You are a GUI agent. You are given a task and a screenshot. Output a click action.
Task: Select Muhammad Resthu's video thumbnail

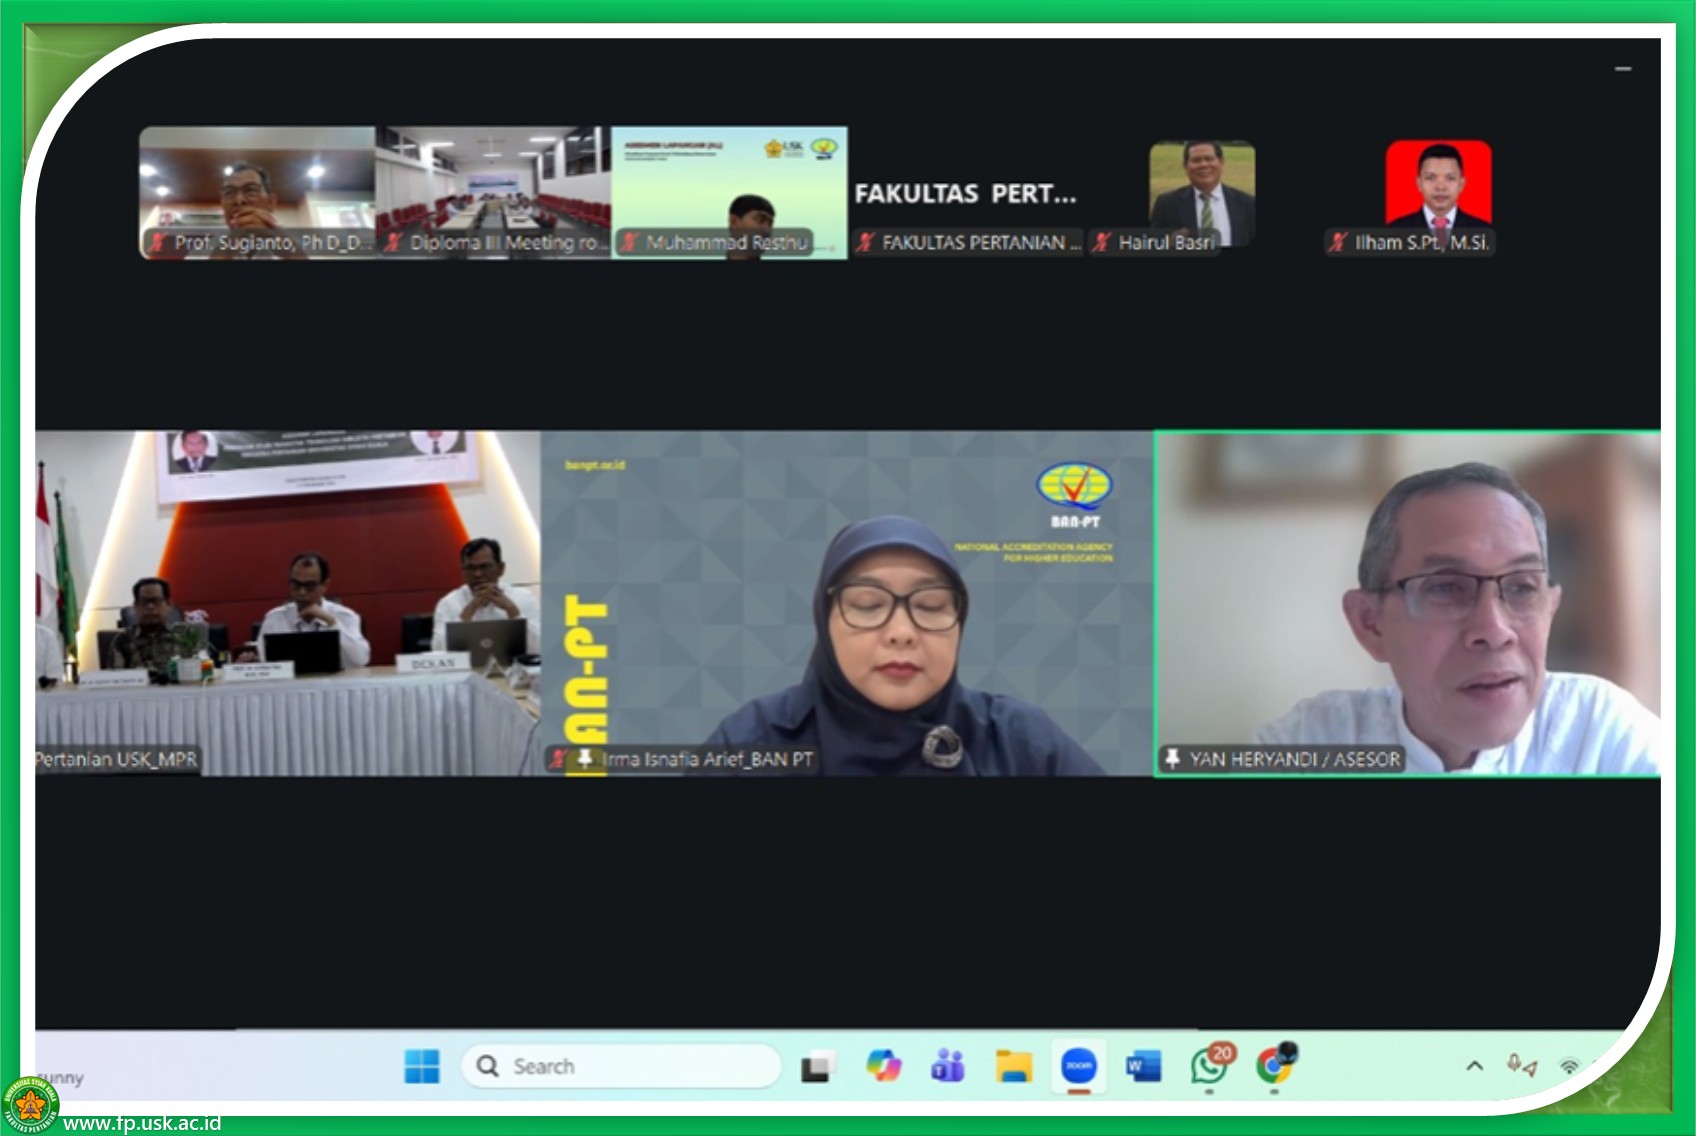tap(729, 193)
